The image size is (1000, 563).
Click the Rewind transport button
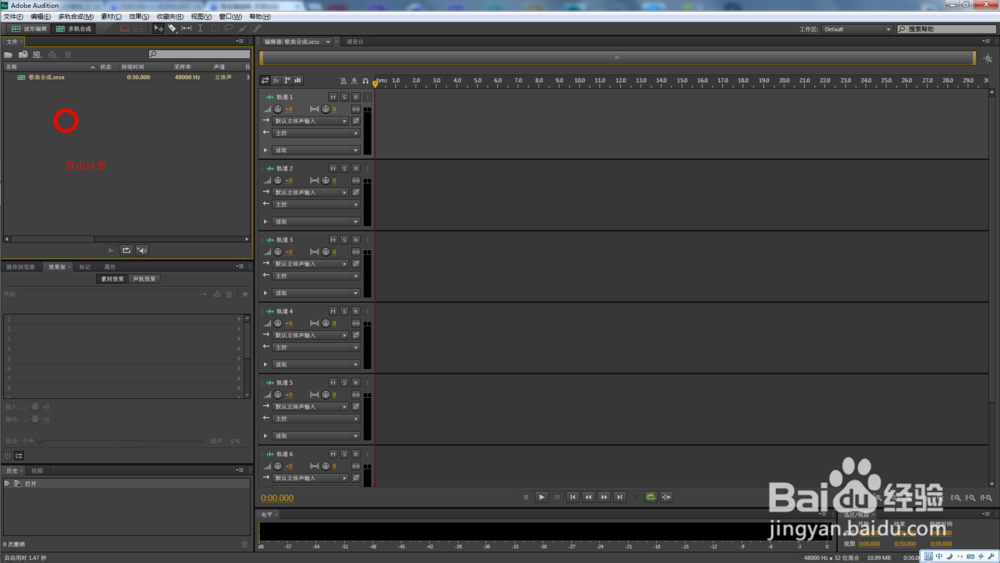pyautogui.click(x=588, y=497)
